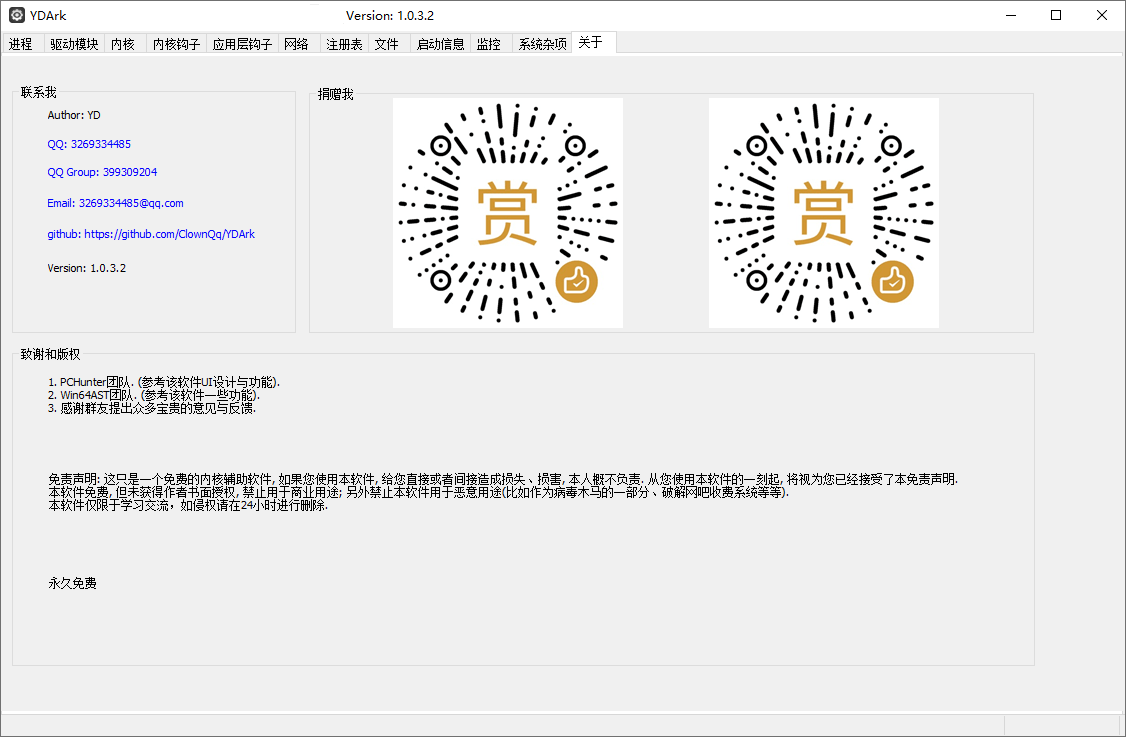Click the 永久免费 text
The width and height of the screenshot is (1126, 737).
click(x=73, y=583)
